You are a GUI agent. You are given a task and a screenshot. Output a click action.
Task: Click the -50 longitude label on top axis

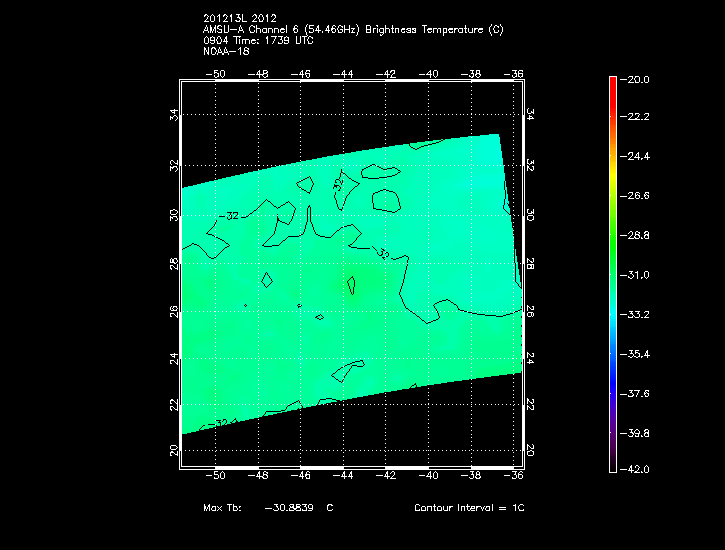click(214, 72)
